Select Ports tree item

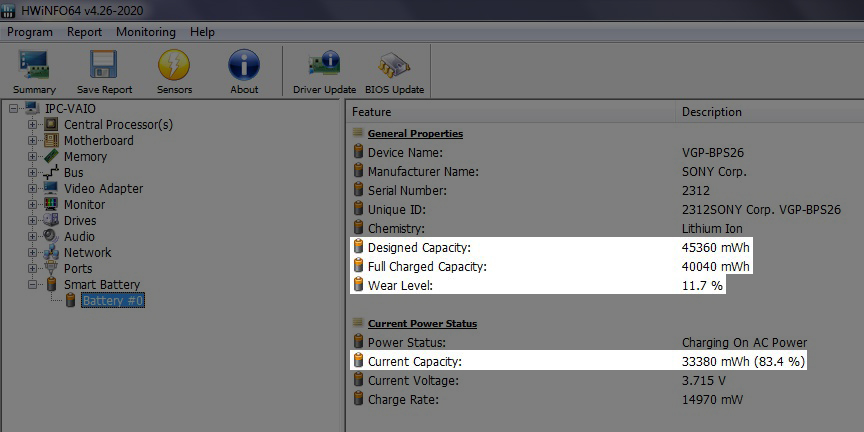[78, 268]
